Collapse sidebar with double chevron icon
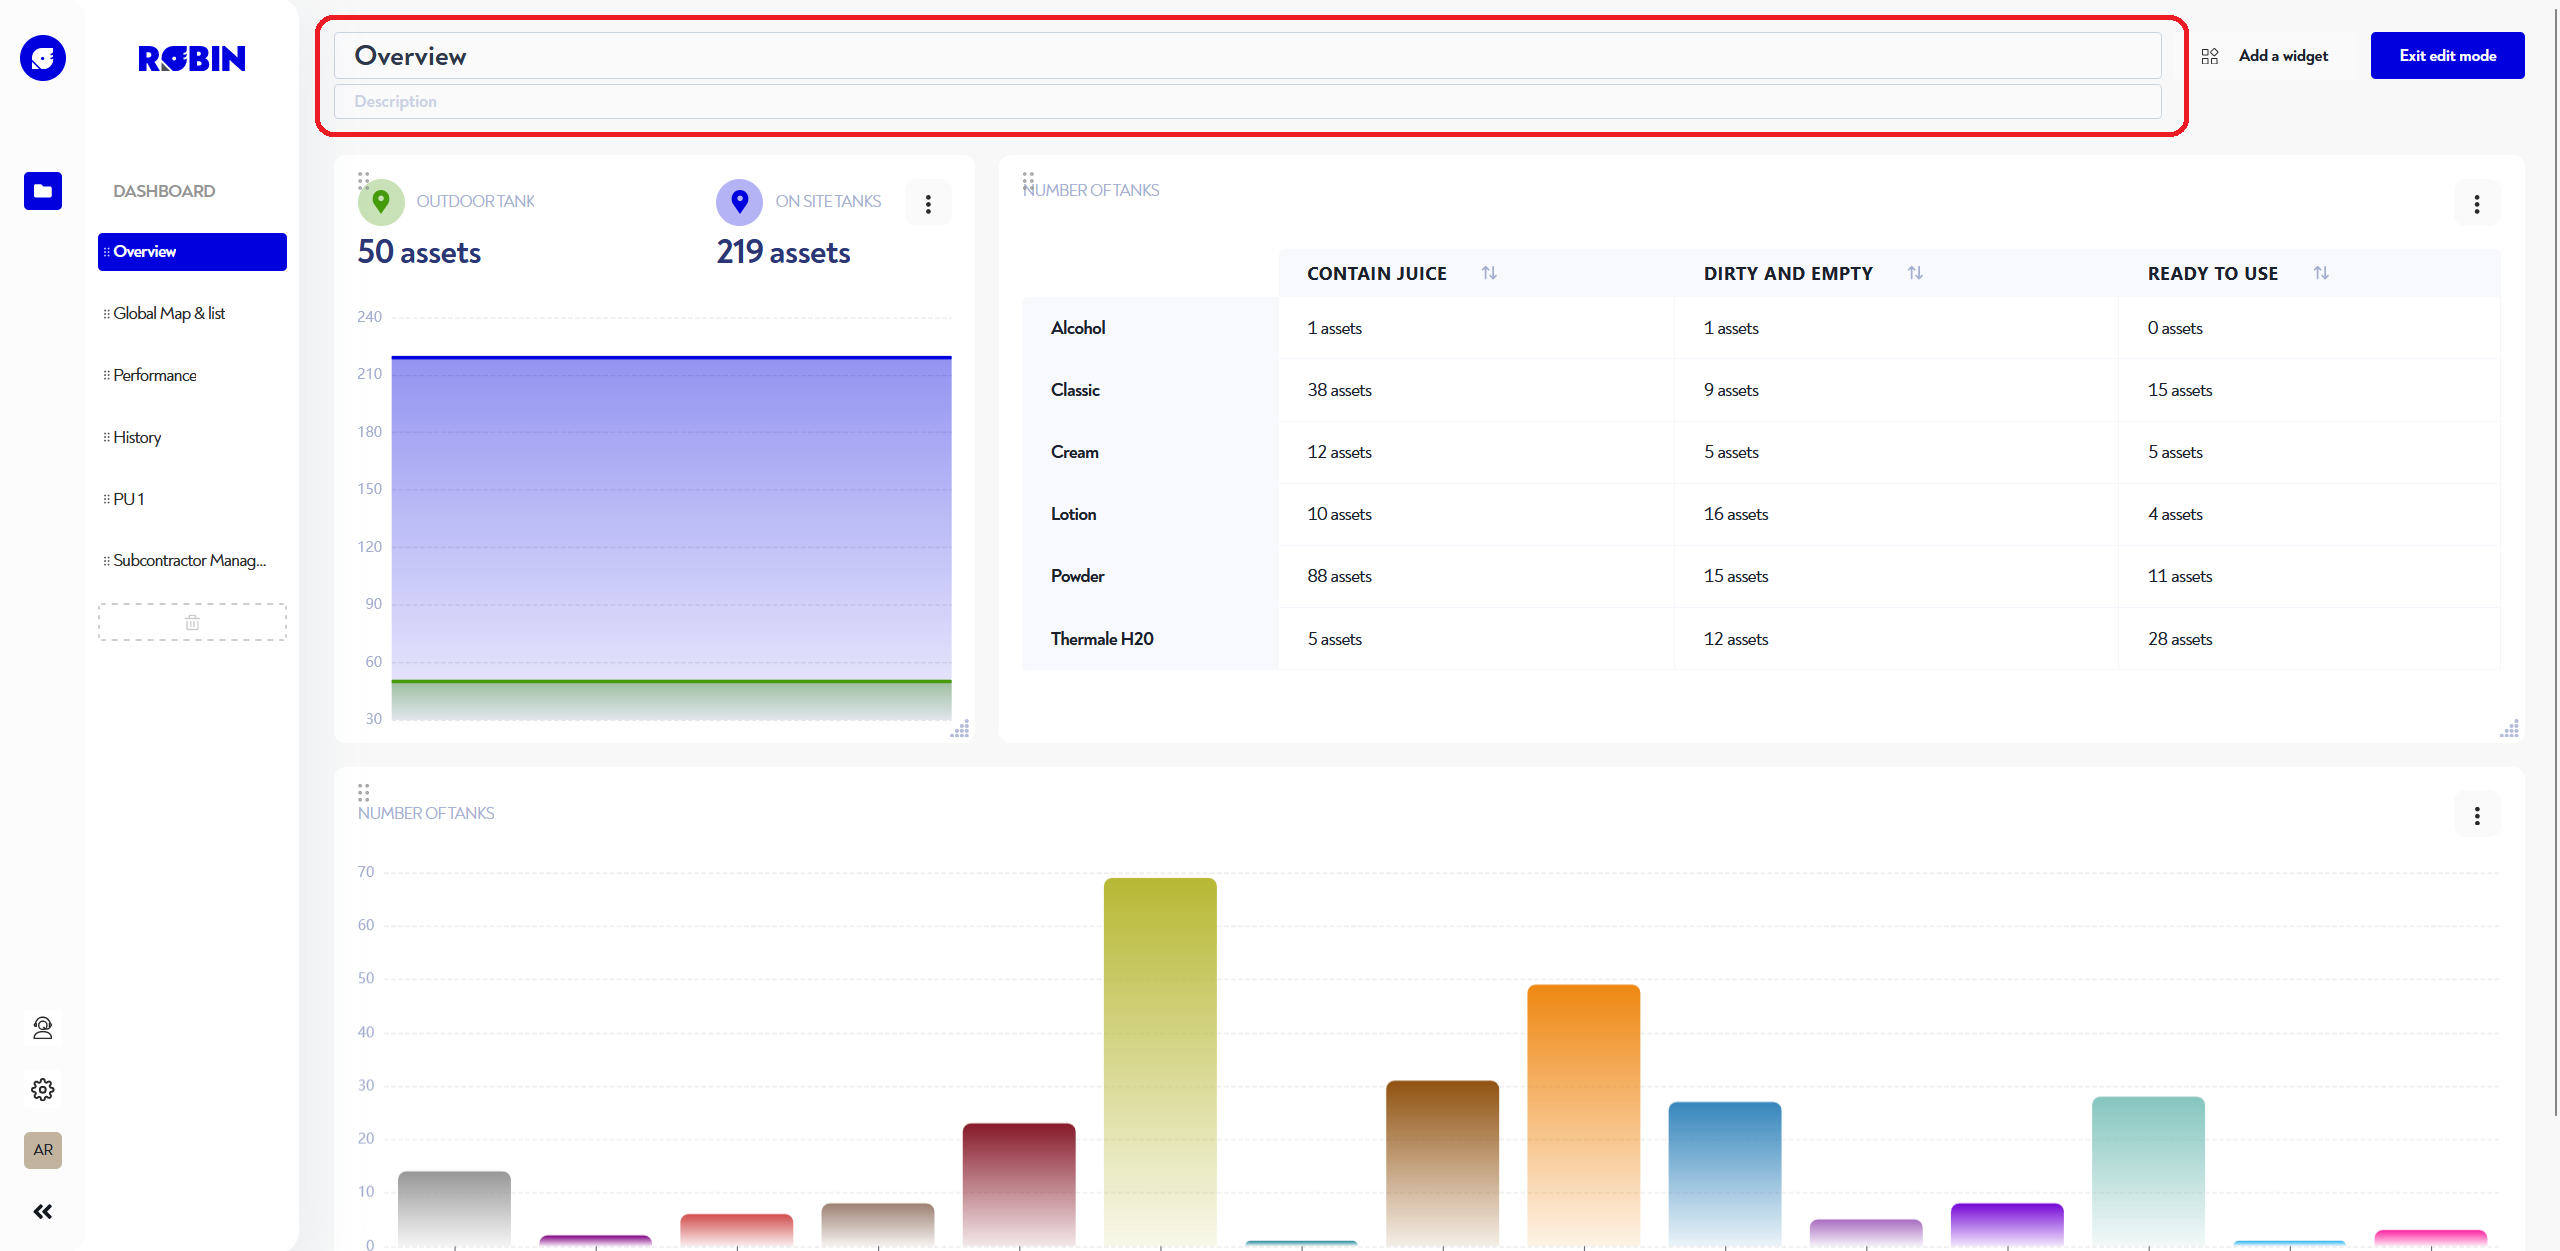The width and height of the screenshot is (2560, 1251). click(43, 1212)
